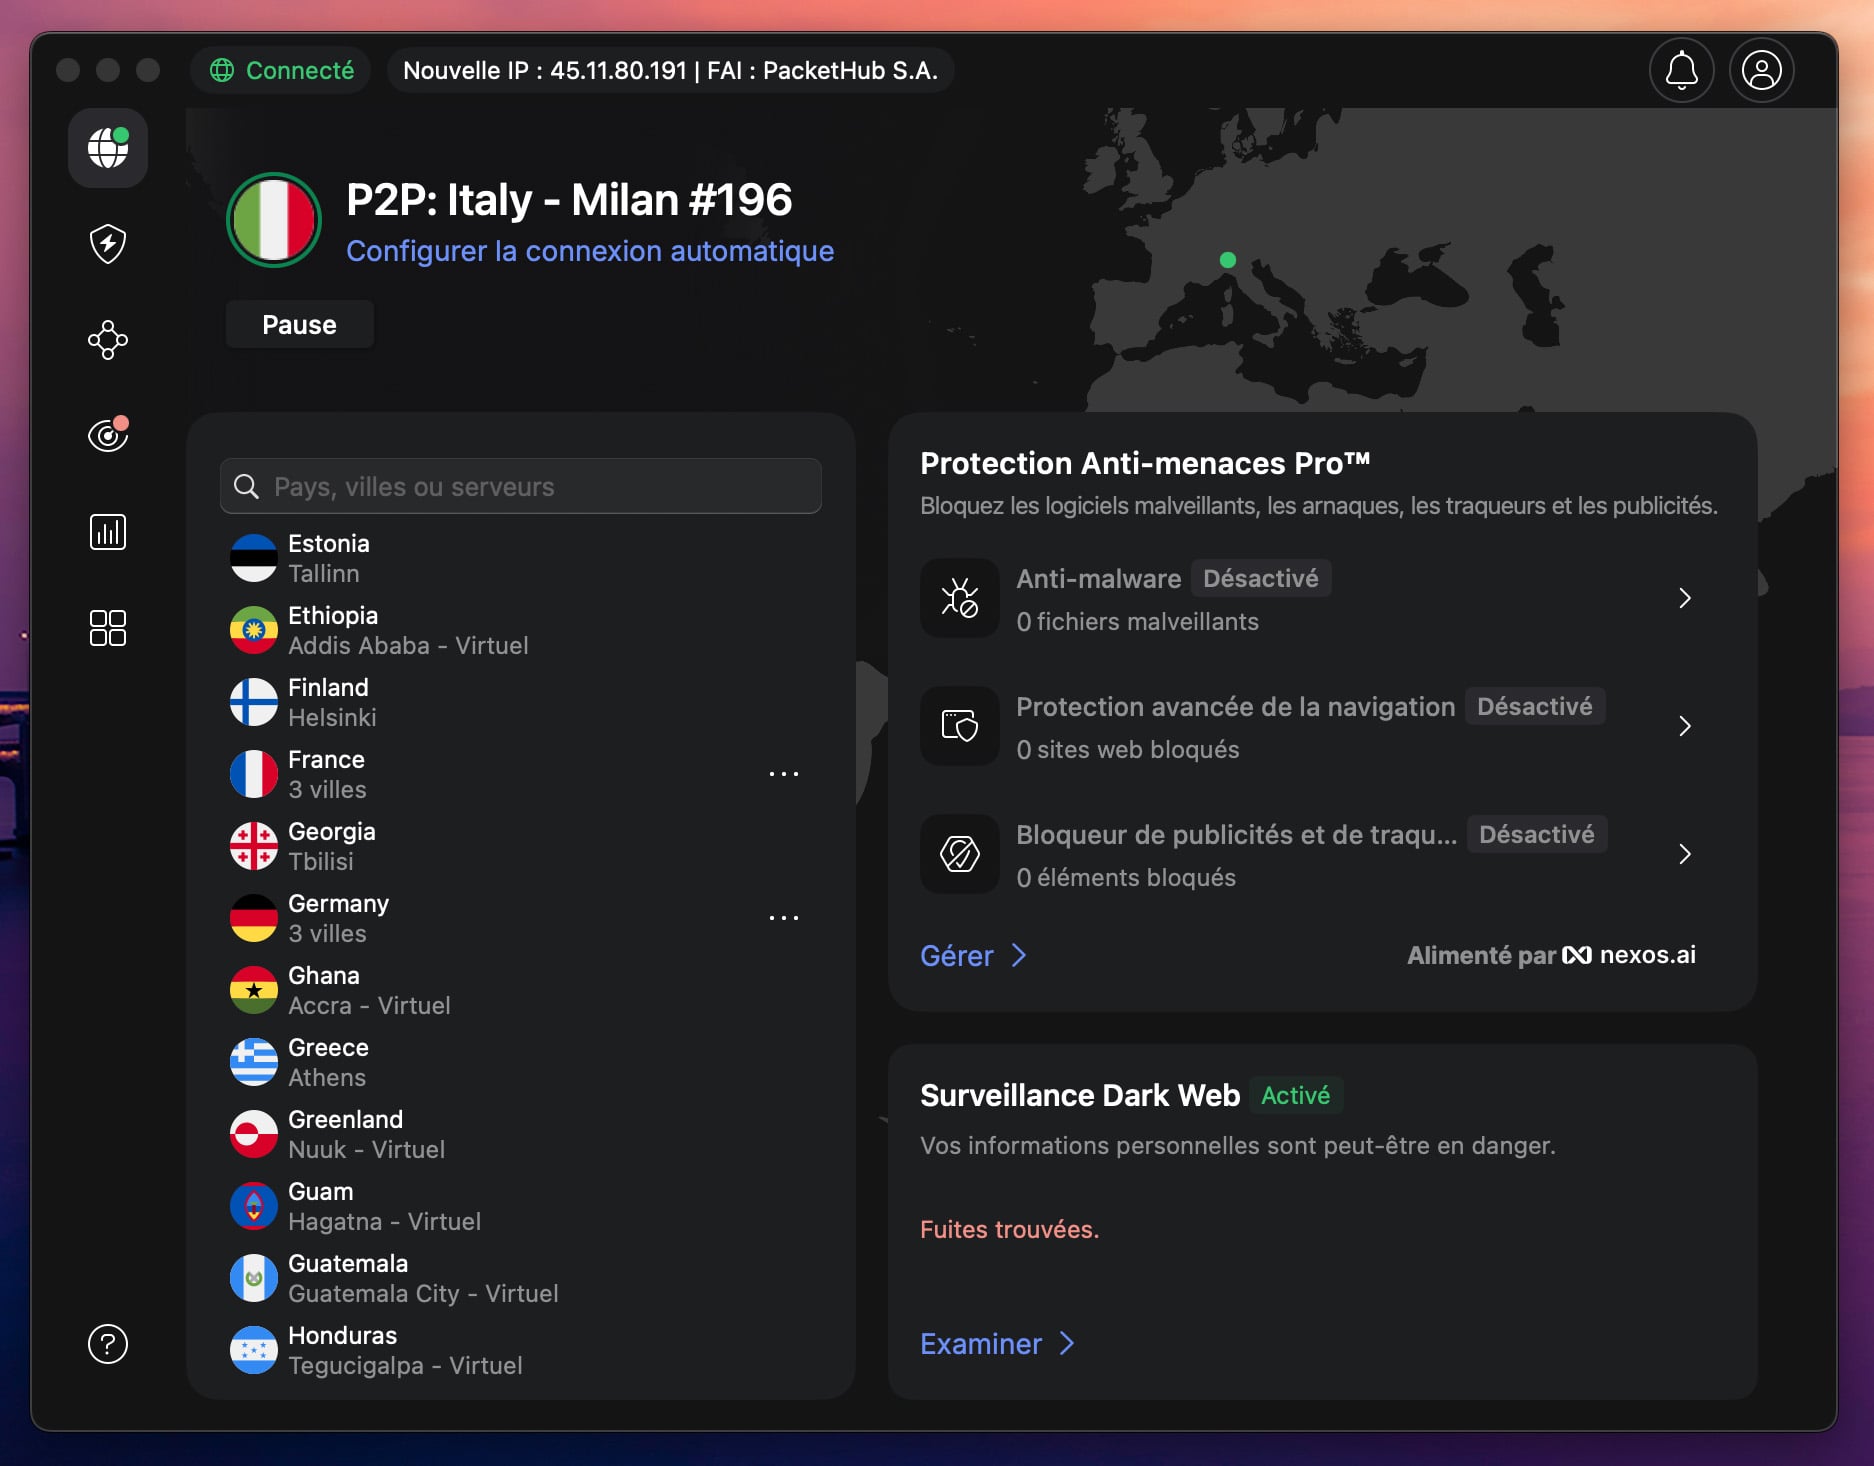Open statistics chart icon in sidebar
This screenshot has height=1466, width=1874.
[108, 532]
